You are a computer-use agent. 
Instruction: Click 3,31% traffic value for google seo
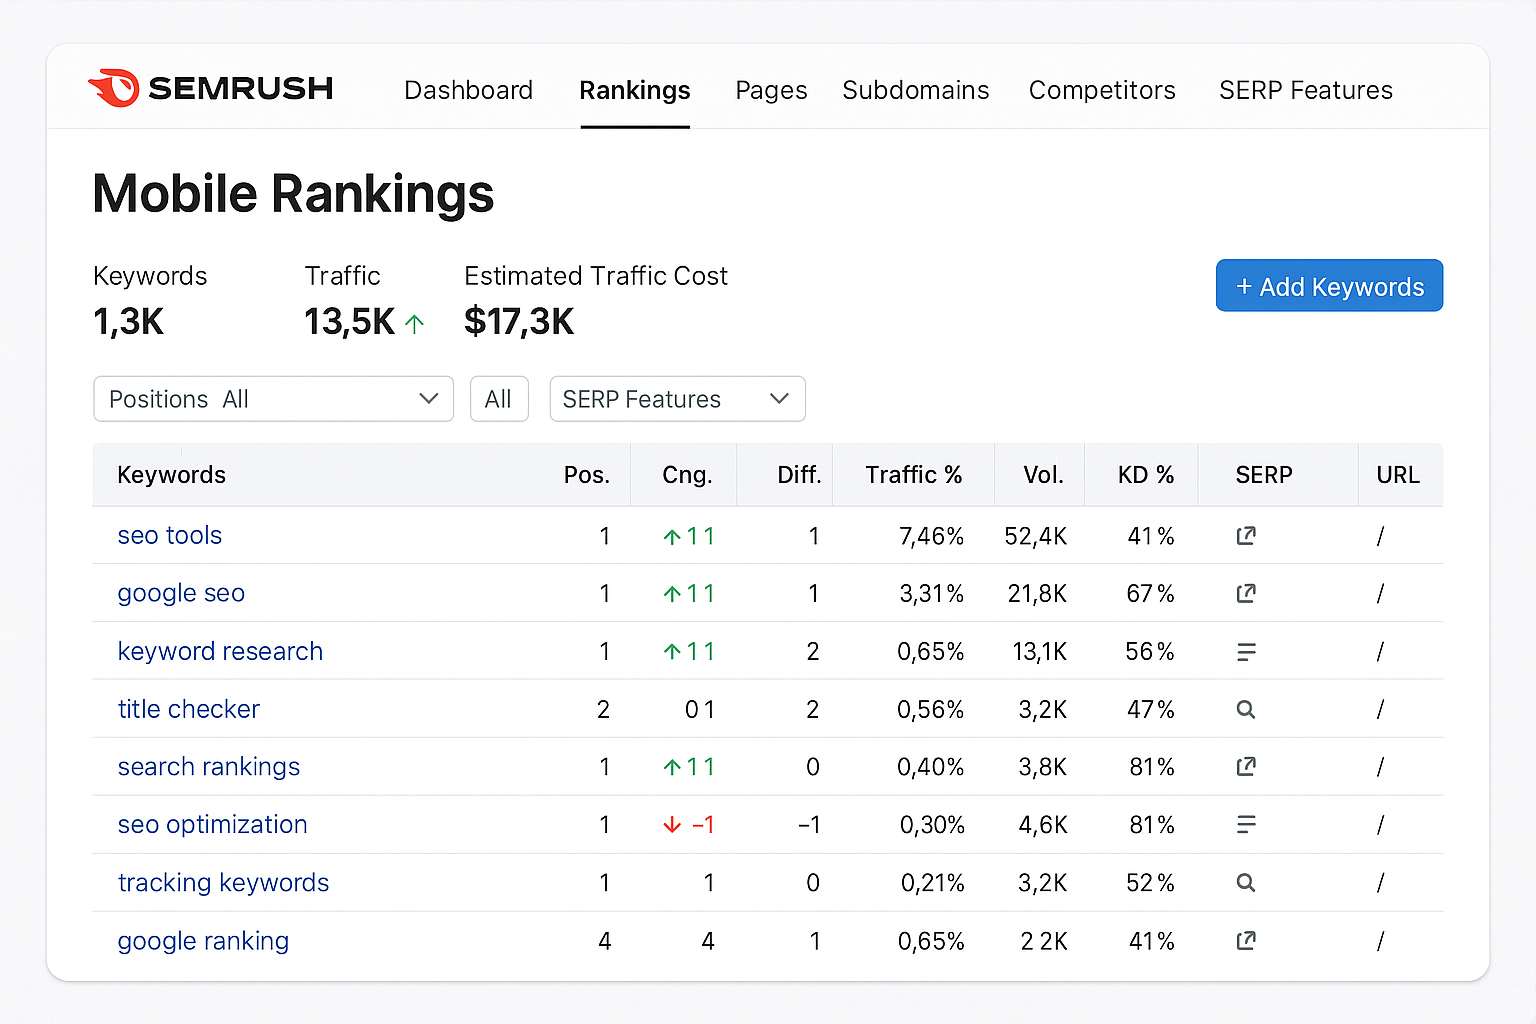point(931,594)
